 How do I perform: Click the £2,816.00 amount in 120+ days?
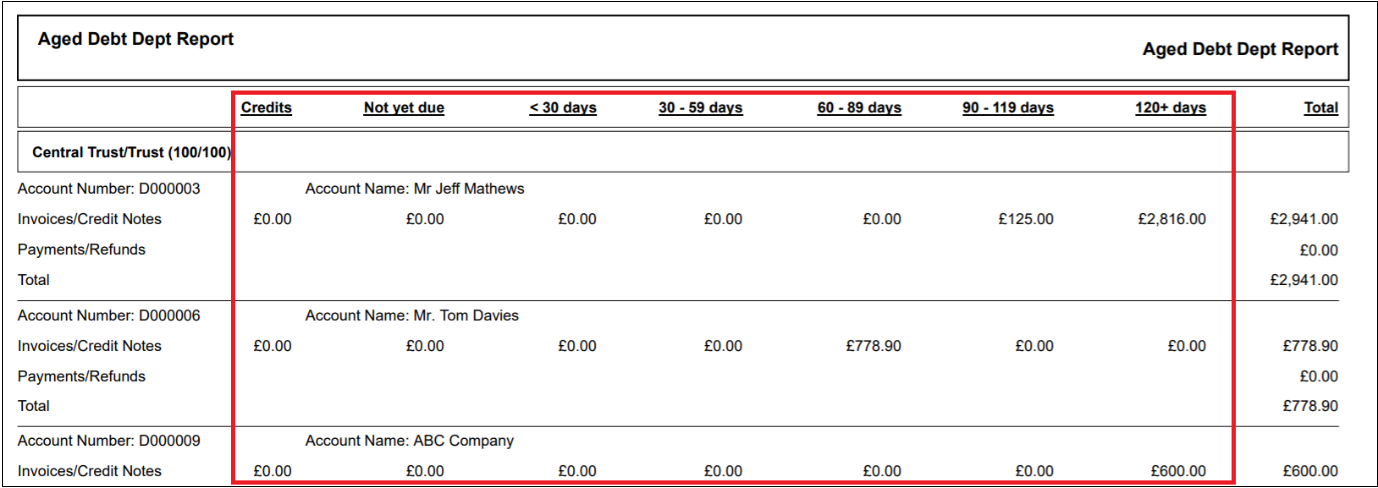coord(1172,219)
